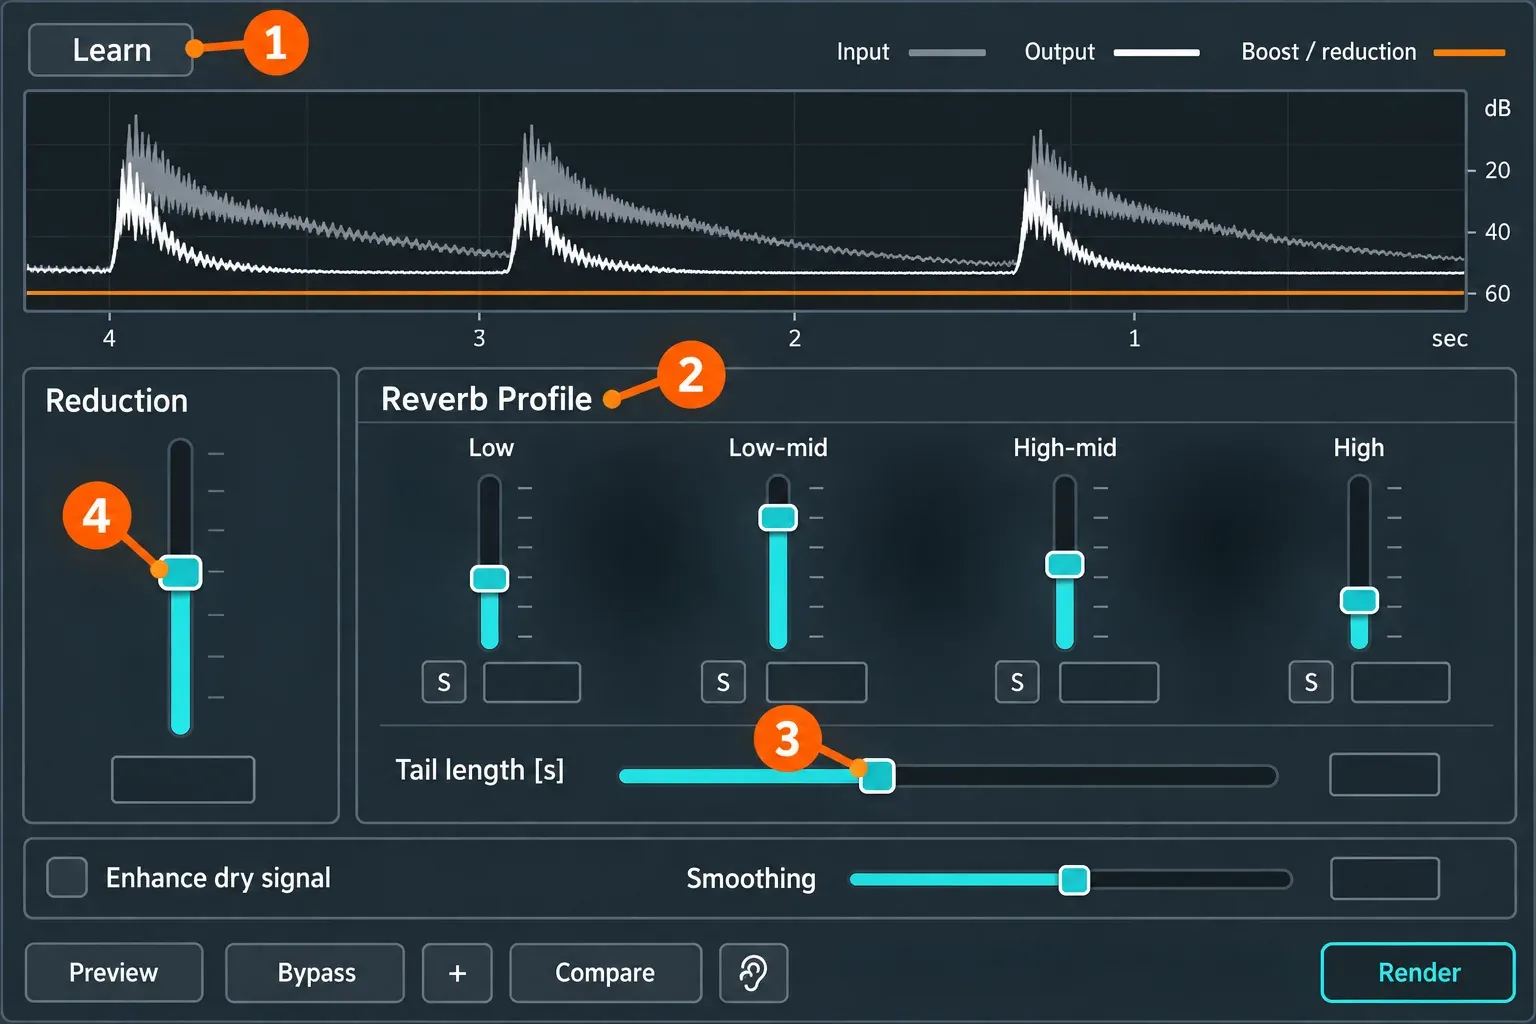Click the Low band slider handle
Viewport: 1536px width, 1024px height.
click(x=490, y=578)
